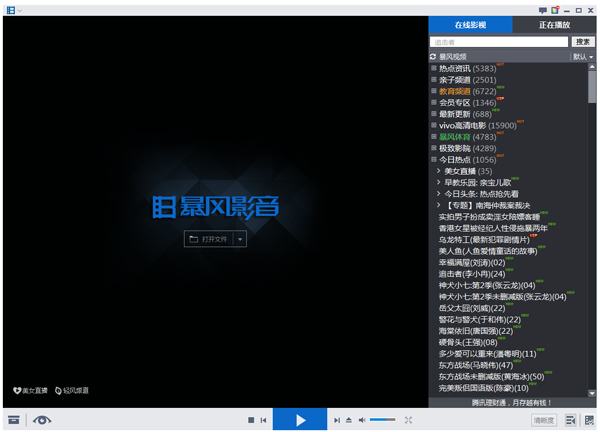
Task: Click the list scrollbar down arrow
Action: [x=592, y=393]
